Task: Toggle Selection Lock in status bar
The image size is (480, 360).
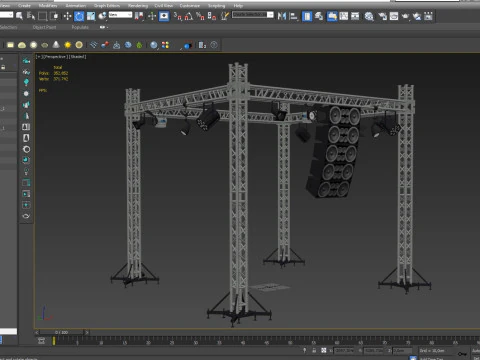Action: (314, 350)
